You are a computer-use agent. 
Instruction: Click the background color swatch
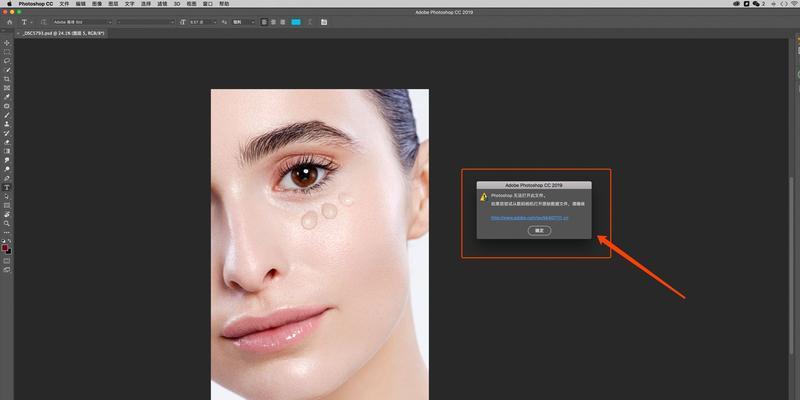coord(9,251)
